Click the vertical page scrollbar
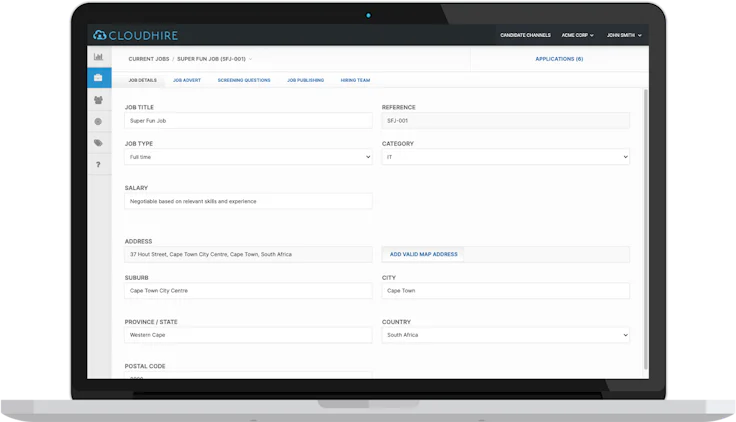Viewport: 736px width, 422px height. tap(646, 229)
